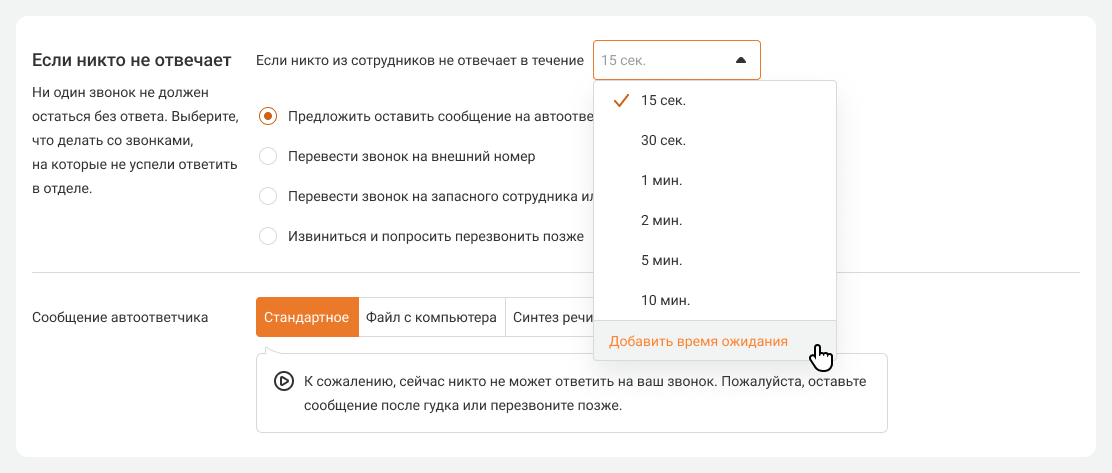Screen dimensions: 1112x473
Task: Choose 1 мин. from the list
Action: click(661, 180)
